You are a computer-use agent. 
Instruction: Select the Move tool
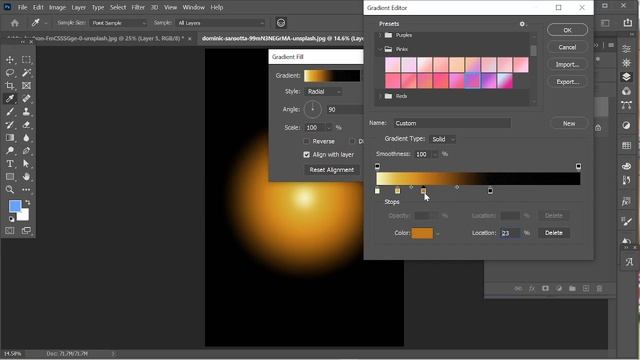click(x=10, y=60)
